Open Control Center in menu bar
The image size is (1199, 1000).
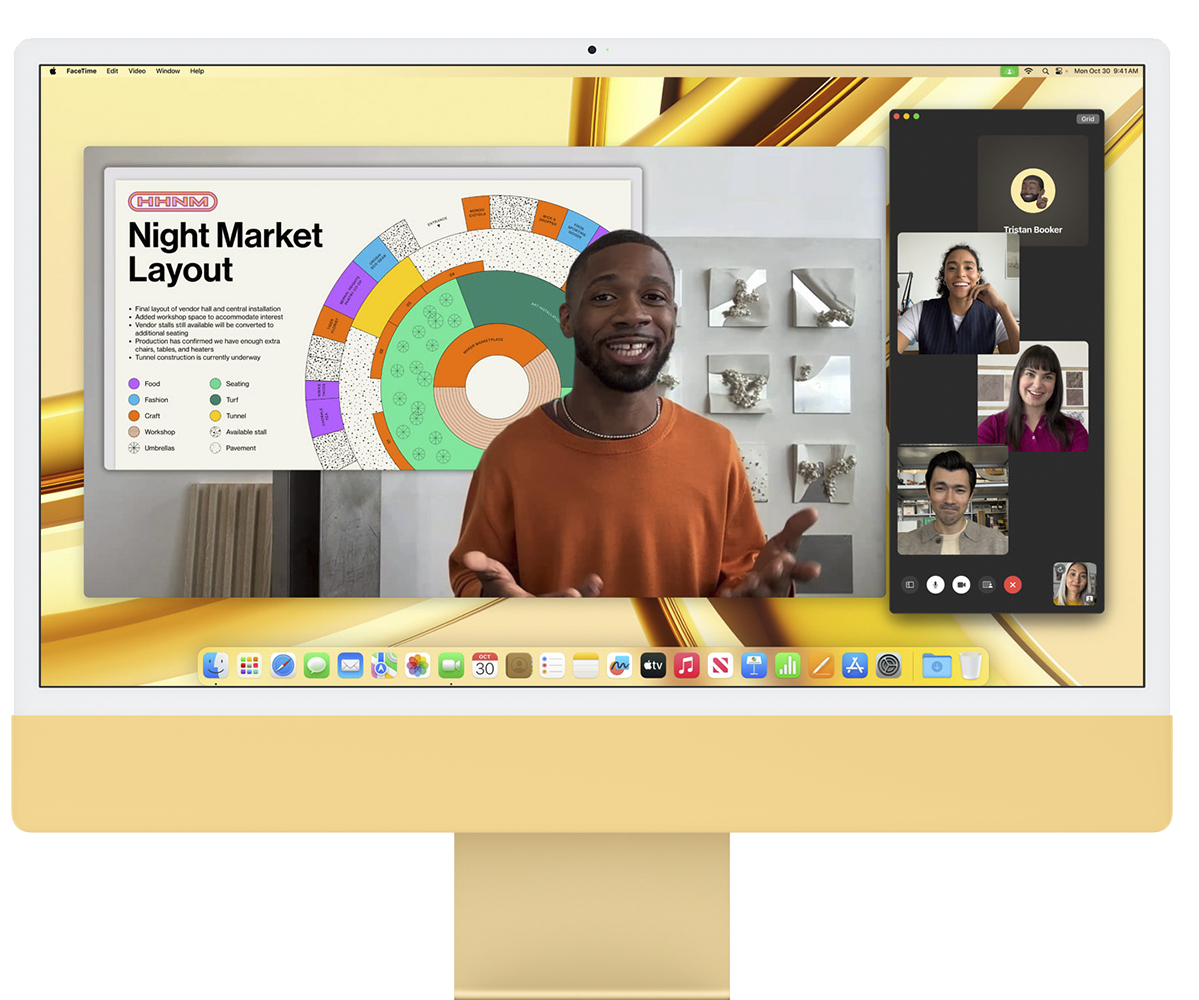(1059, 71)
